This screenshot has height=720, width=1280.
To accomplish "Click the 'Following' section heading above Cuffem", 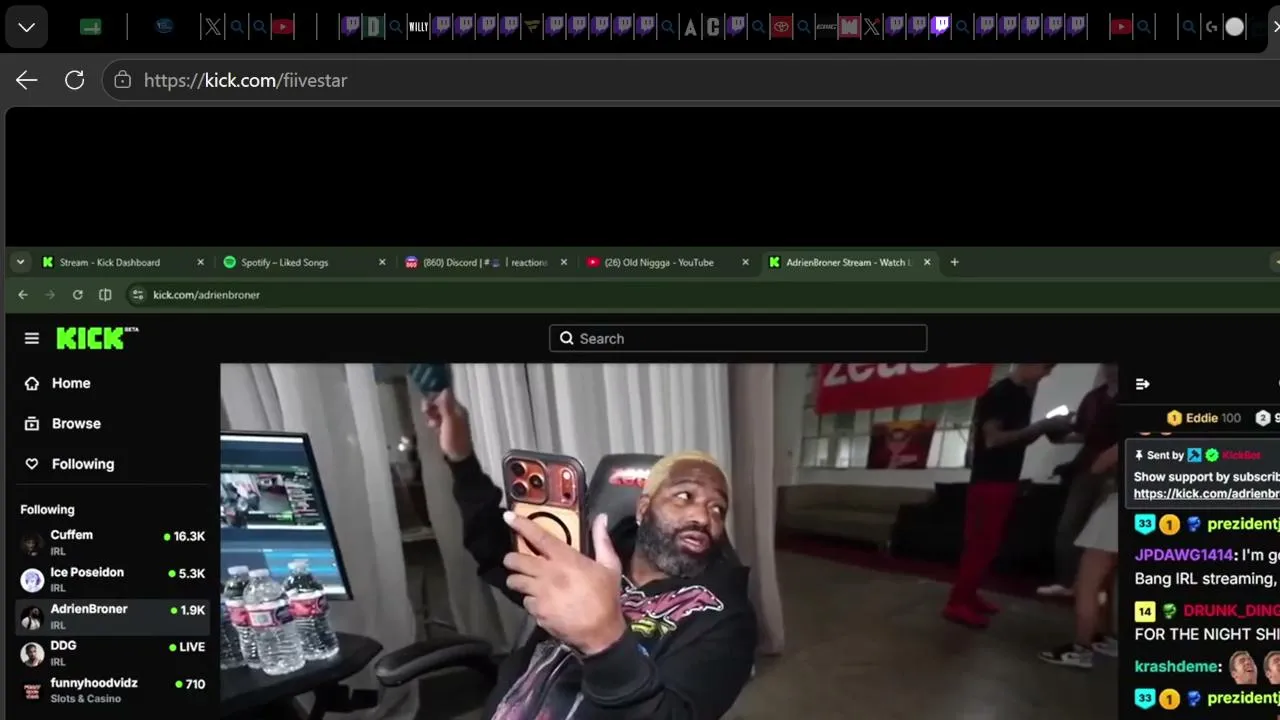I will click(47, 510).
